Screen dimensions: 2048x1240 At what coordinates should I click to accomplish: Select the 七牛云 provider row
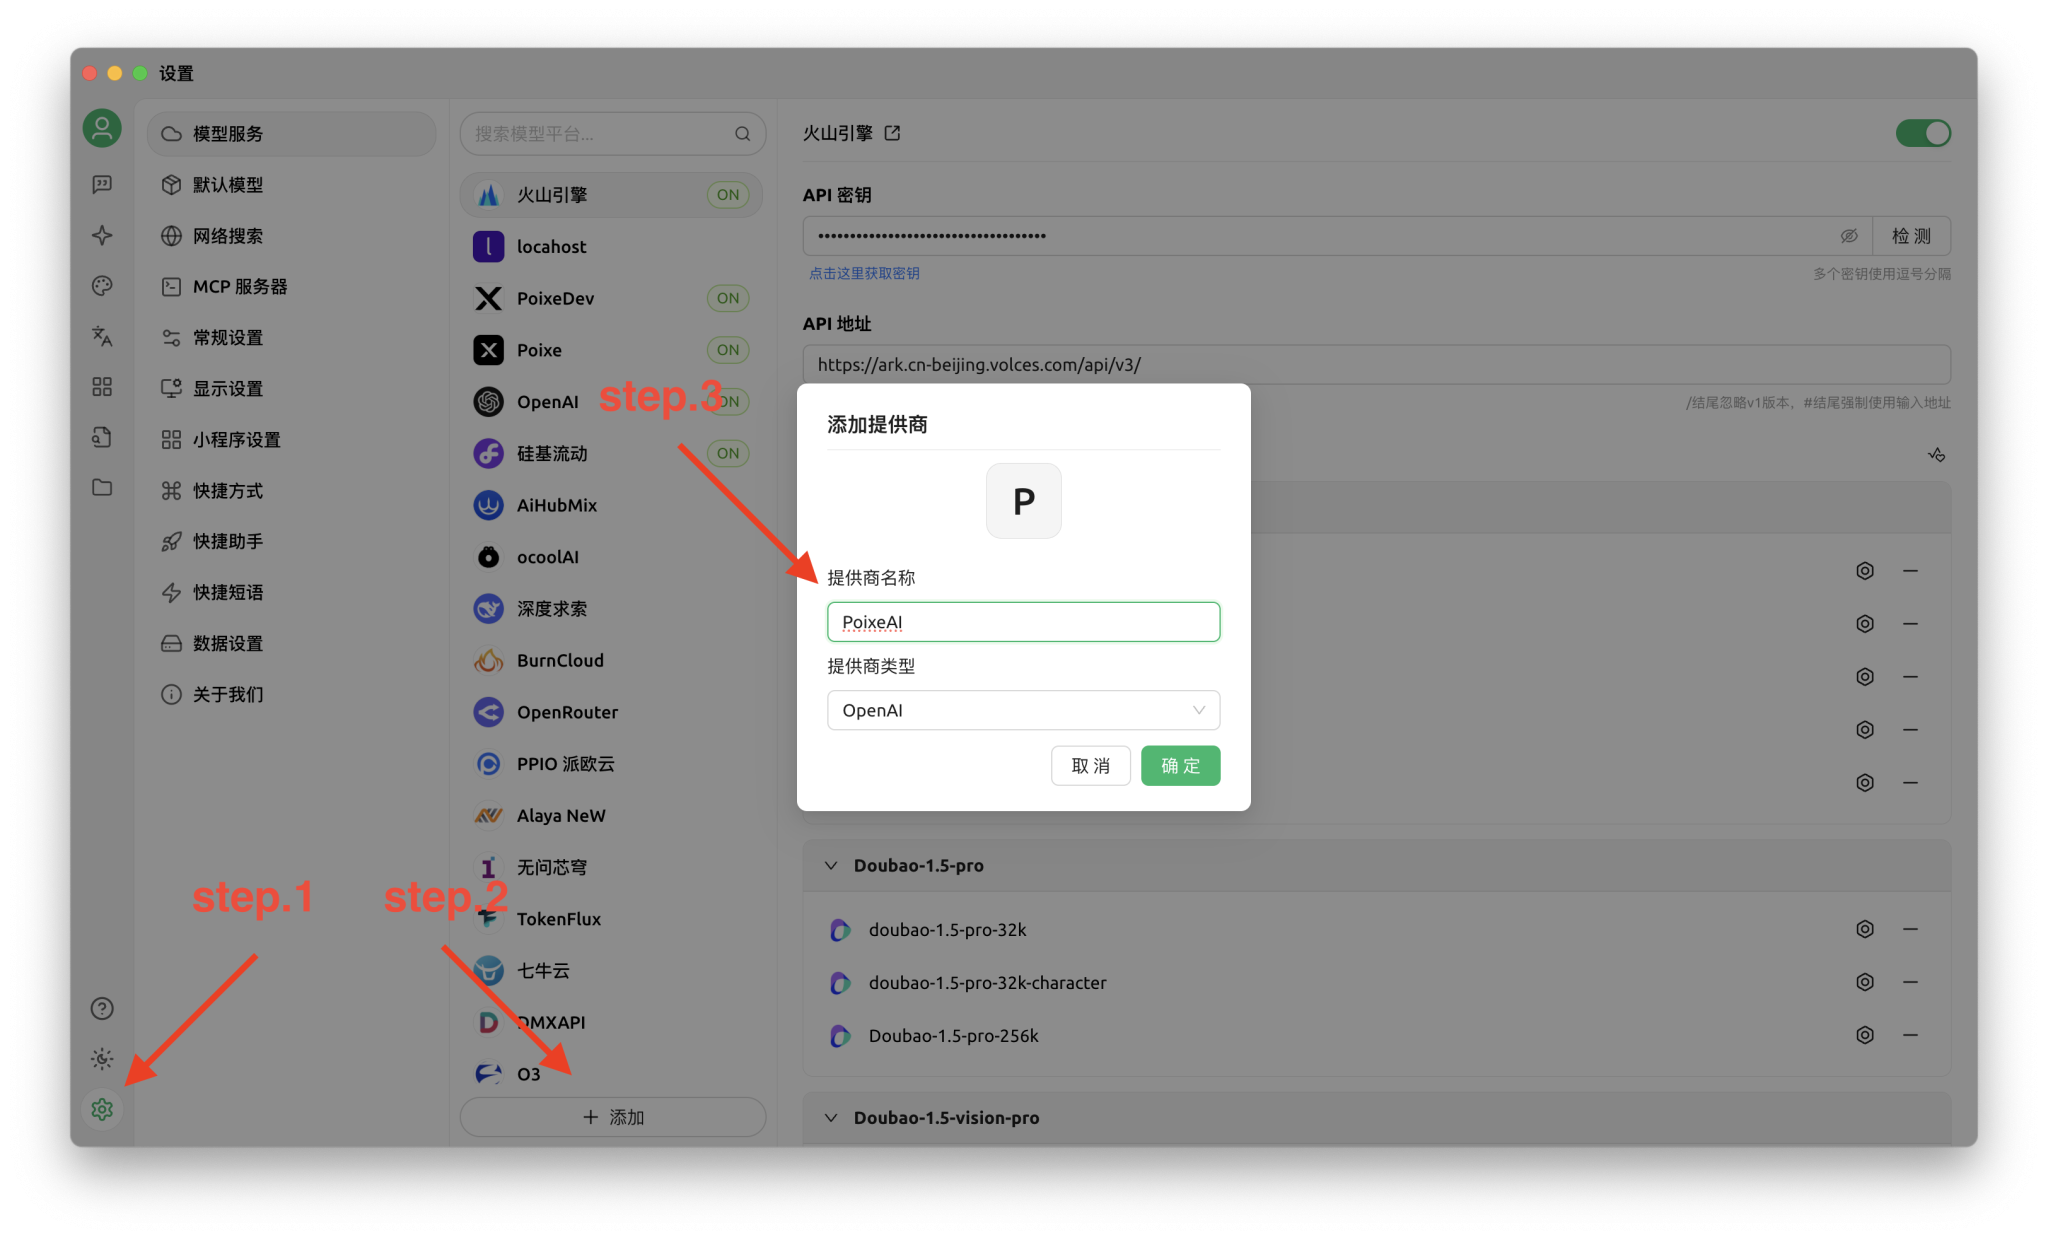612,970
